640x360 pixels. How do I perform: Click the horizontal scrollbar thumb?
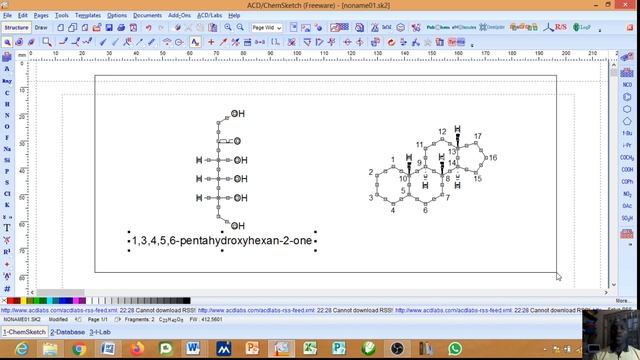click(60, 293)
